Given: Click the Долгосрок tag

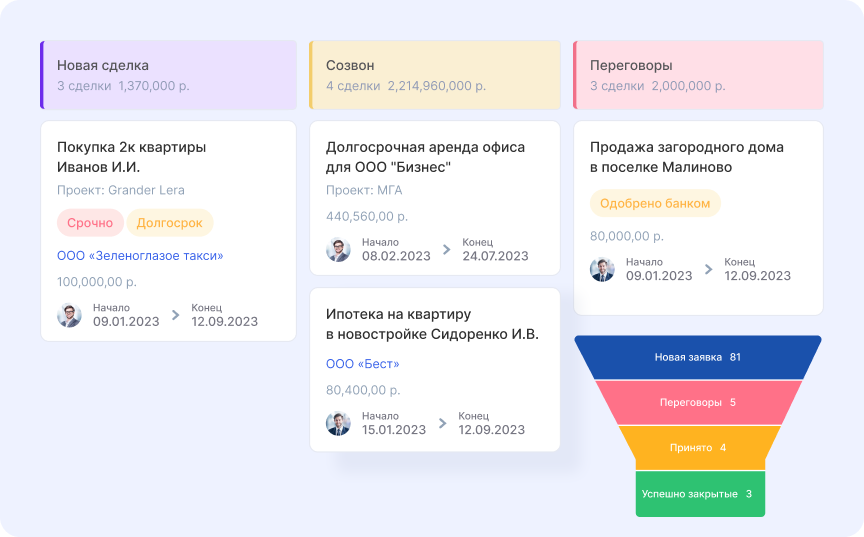Looking at the screenshot, I should point(170,223).
